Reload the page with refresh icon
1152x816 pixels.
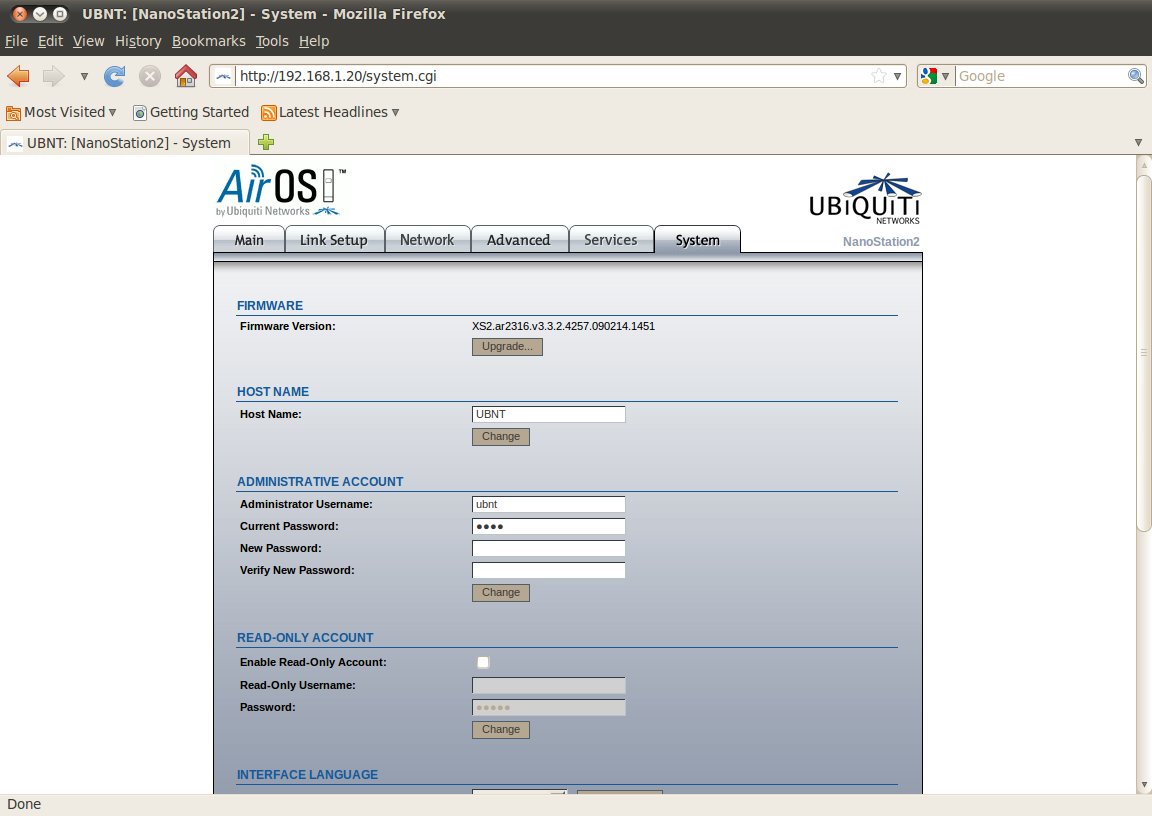115,76
